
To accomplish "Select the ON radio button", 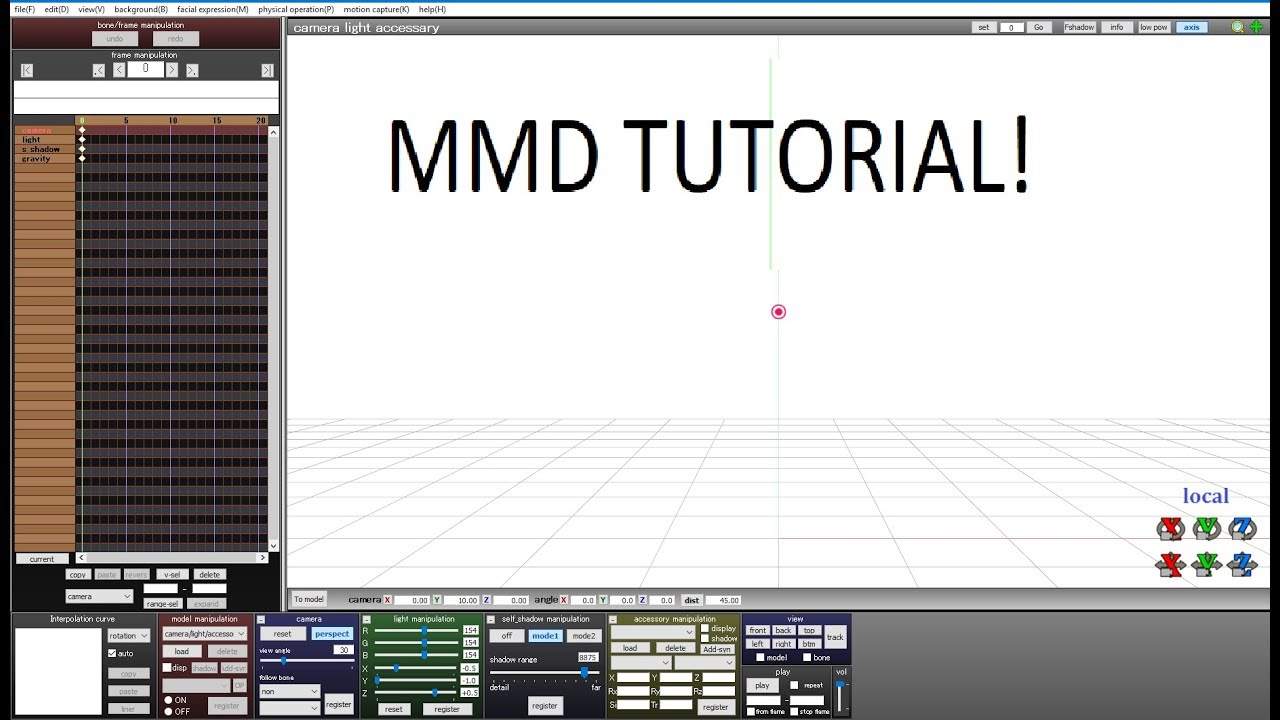I will 168,700.
